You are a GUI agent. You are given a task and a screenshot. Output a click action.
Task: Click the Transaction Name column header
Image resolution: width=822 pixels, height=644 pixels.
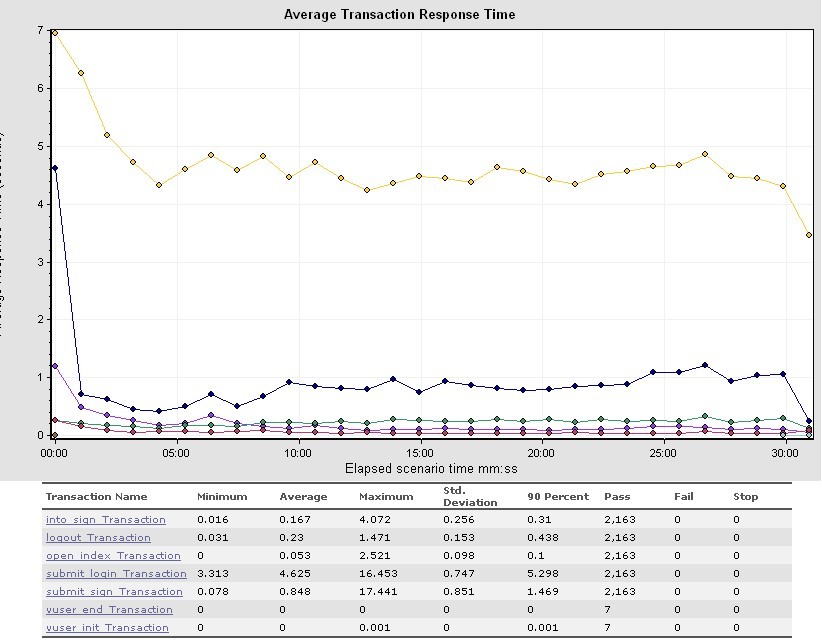(x=96, y=497)
